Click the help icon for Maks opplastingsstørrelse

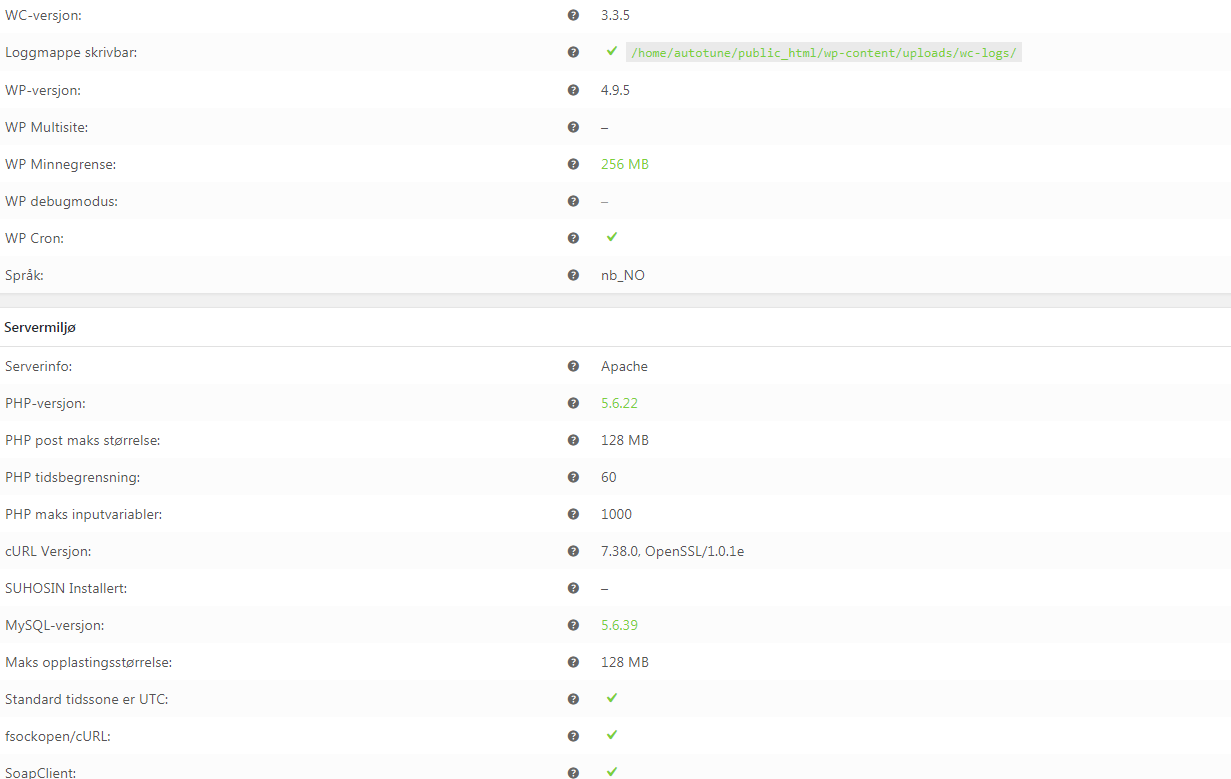573,662
